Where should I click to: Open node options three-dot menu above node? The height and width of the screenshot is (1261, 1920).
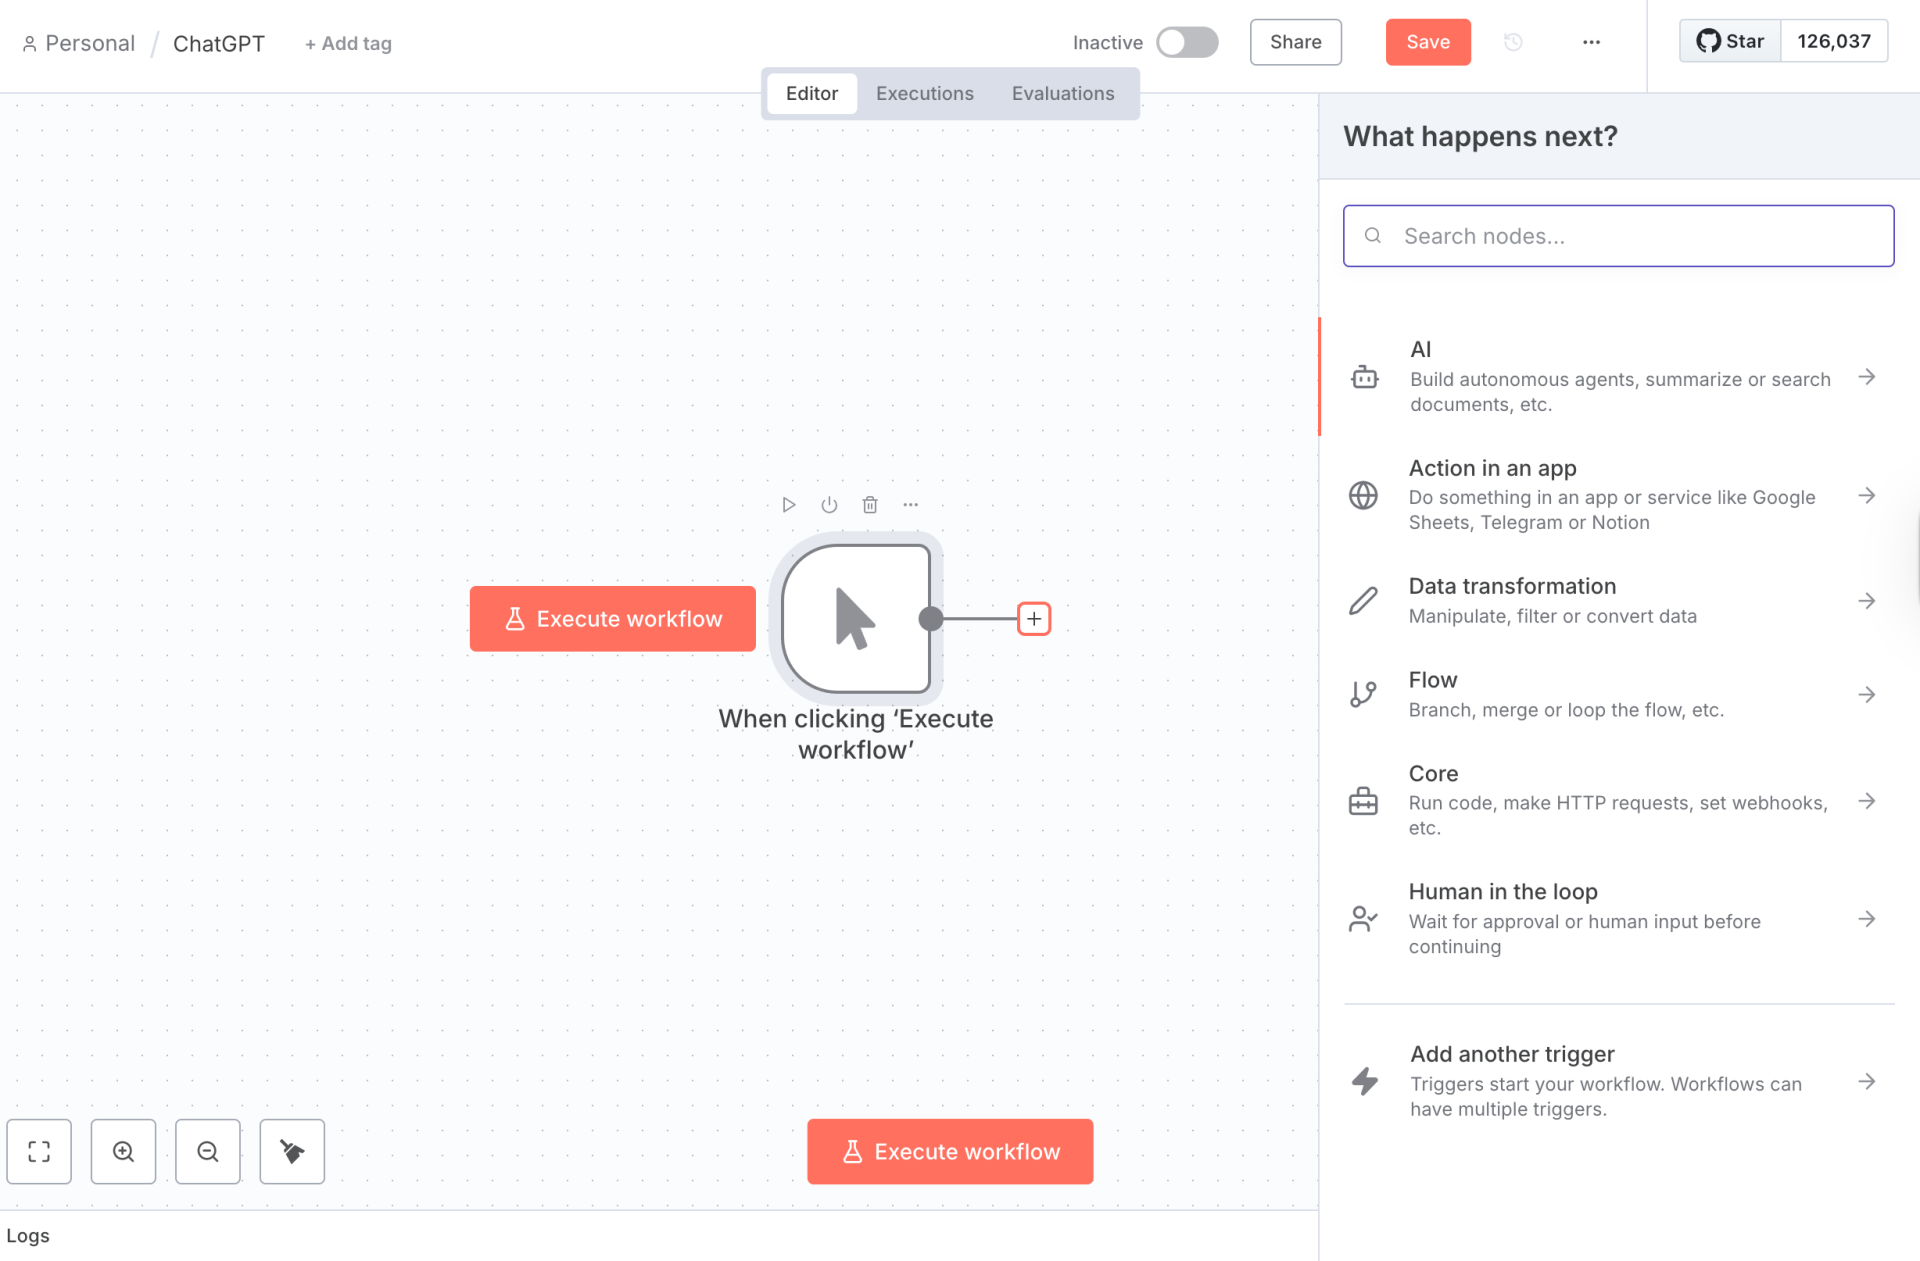click(910, 505)
